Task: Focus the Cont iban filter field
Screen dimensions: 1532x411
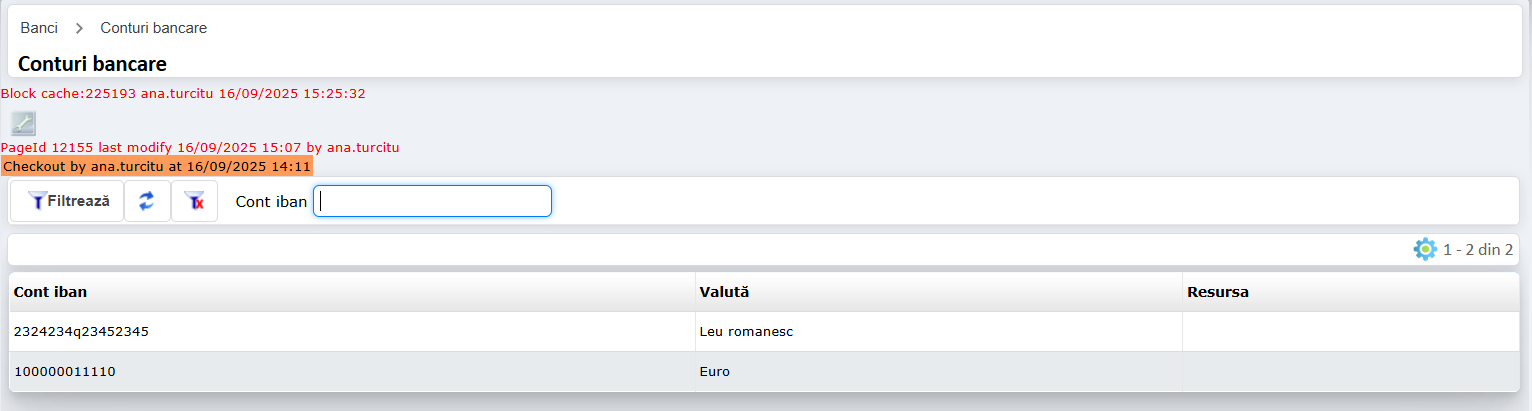Action: 432,201
